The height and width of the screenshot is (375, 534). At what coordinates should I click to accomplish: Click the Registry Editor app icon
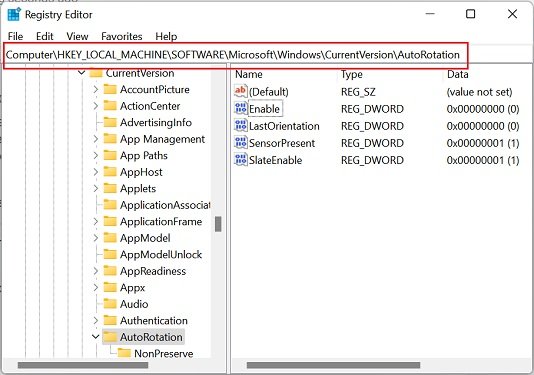(x=14, y=15)
